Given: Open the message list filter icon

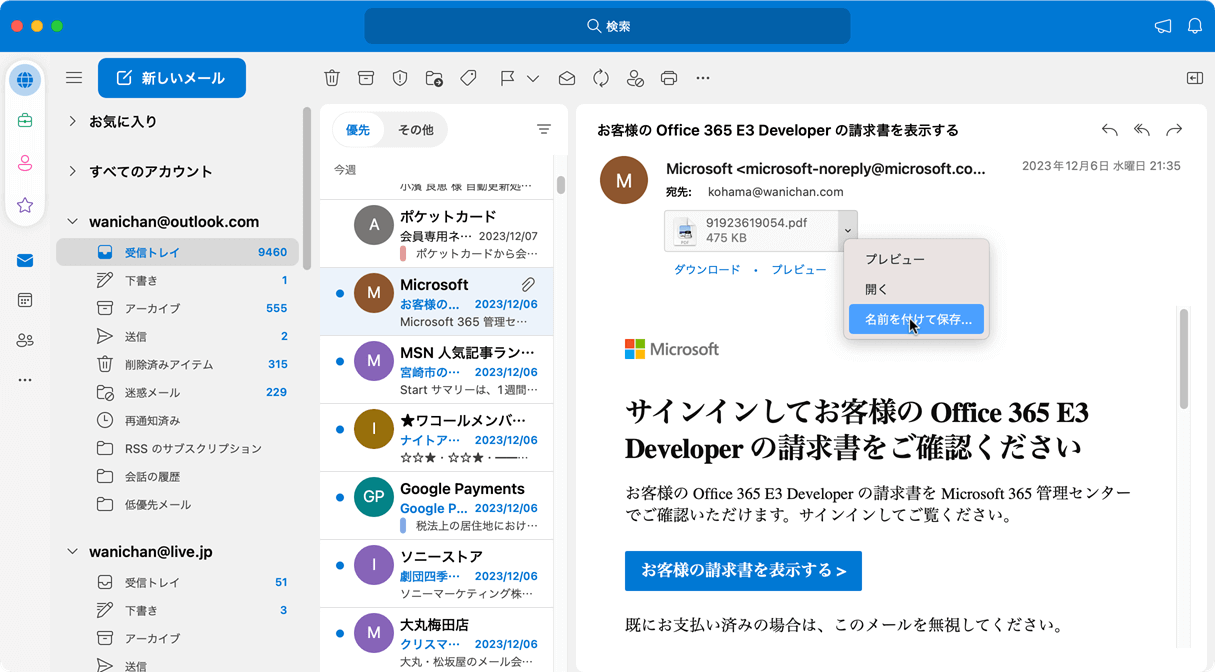Looking at the screenshot, I should [x=543, y=129].
